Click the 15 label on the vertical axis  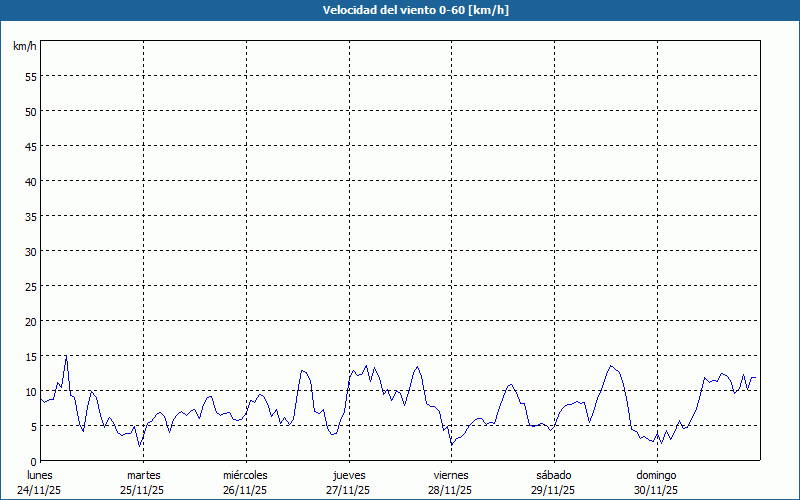click(31, 356)
